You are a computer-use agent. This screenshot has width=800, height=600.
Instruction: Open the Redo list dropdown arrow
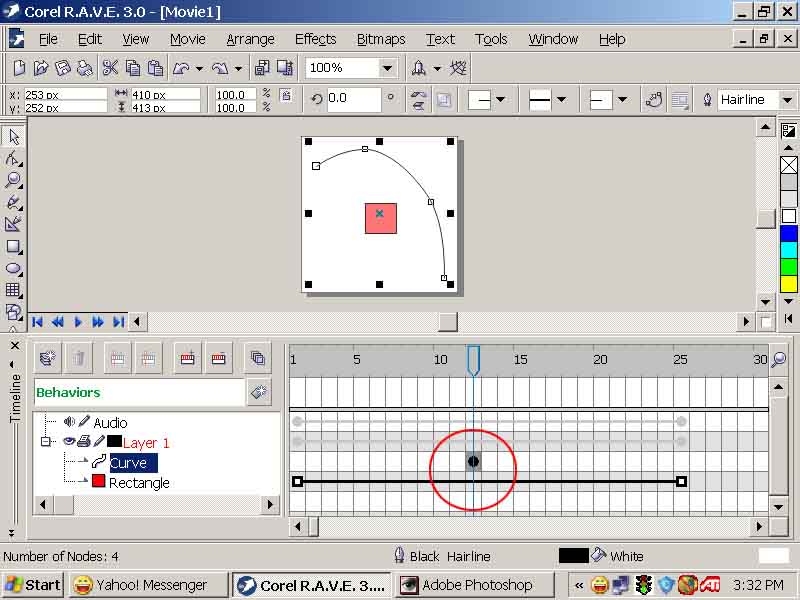click(238, 68)
